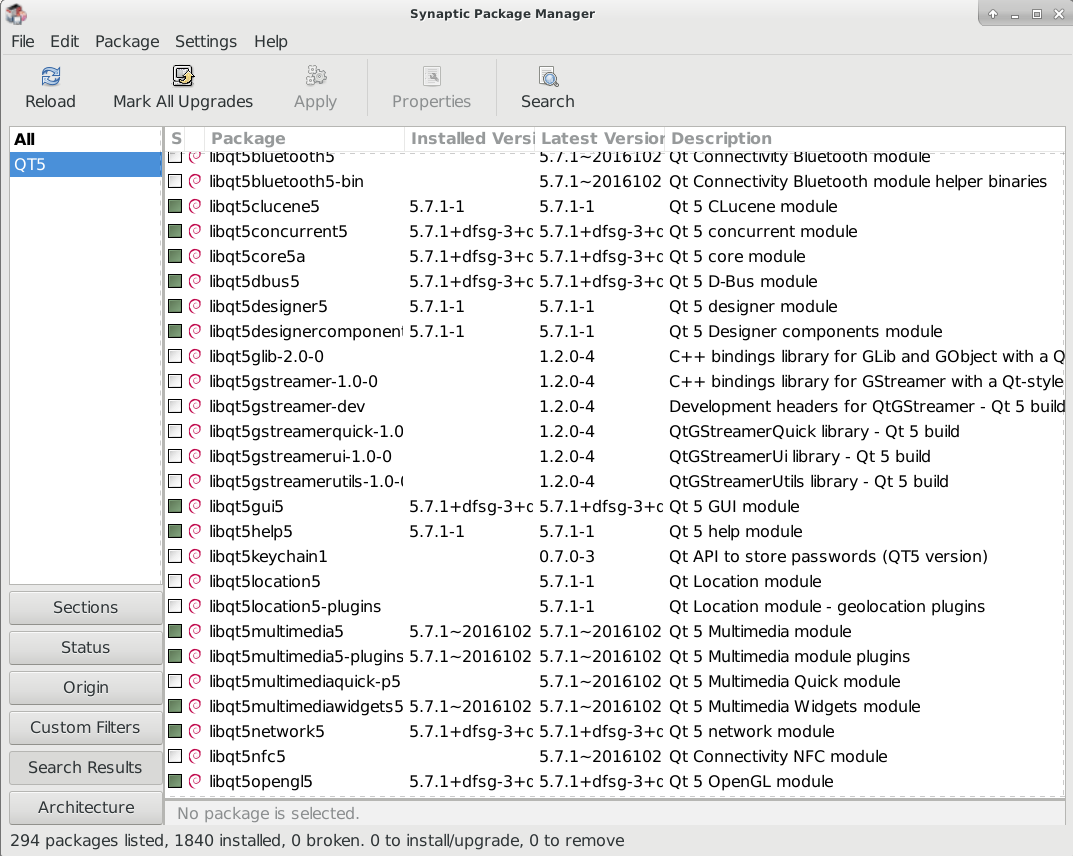Select the libqt5designercomponent package row

click(x=615, y=331)
